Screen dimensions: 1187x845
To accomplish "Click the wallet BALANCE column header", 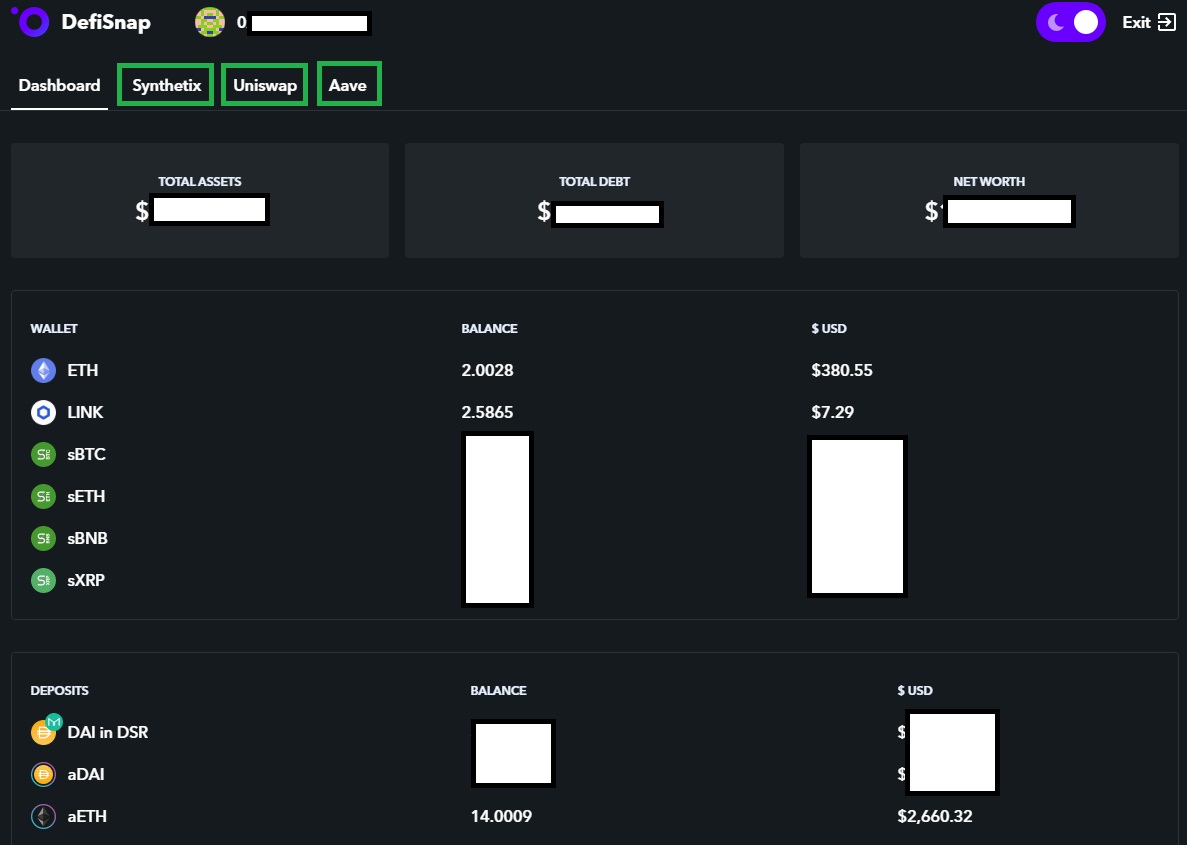I will pyautogui.click(x=489, y=329).
